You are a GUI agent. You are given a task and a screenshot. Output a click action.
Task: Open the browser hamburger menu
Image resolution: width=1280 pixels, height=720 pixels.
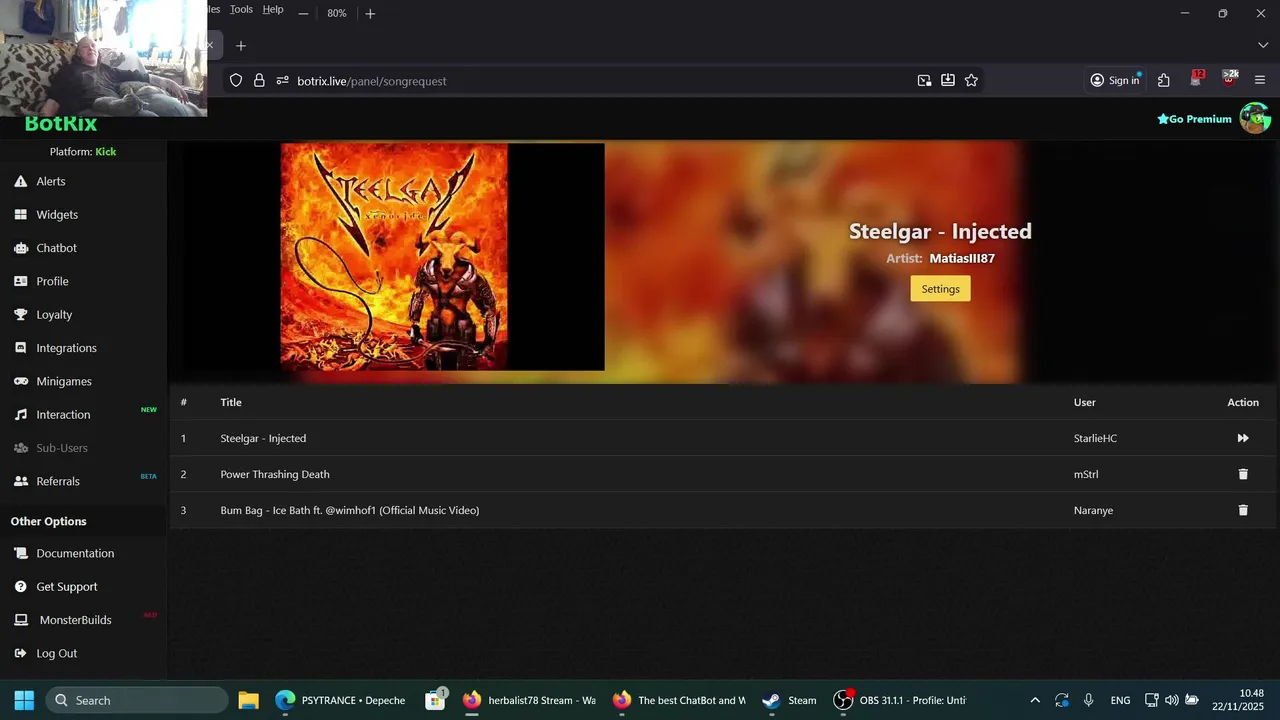(x=1260, y=81)
